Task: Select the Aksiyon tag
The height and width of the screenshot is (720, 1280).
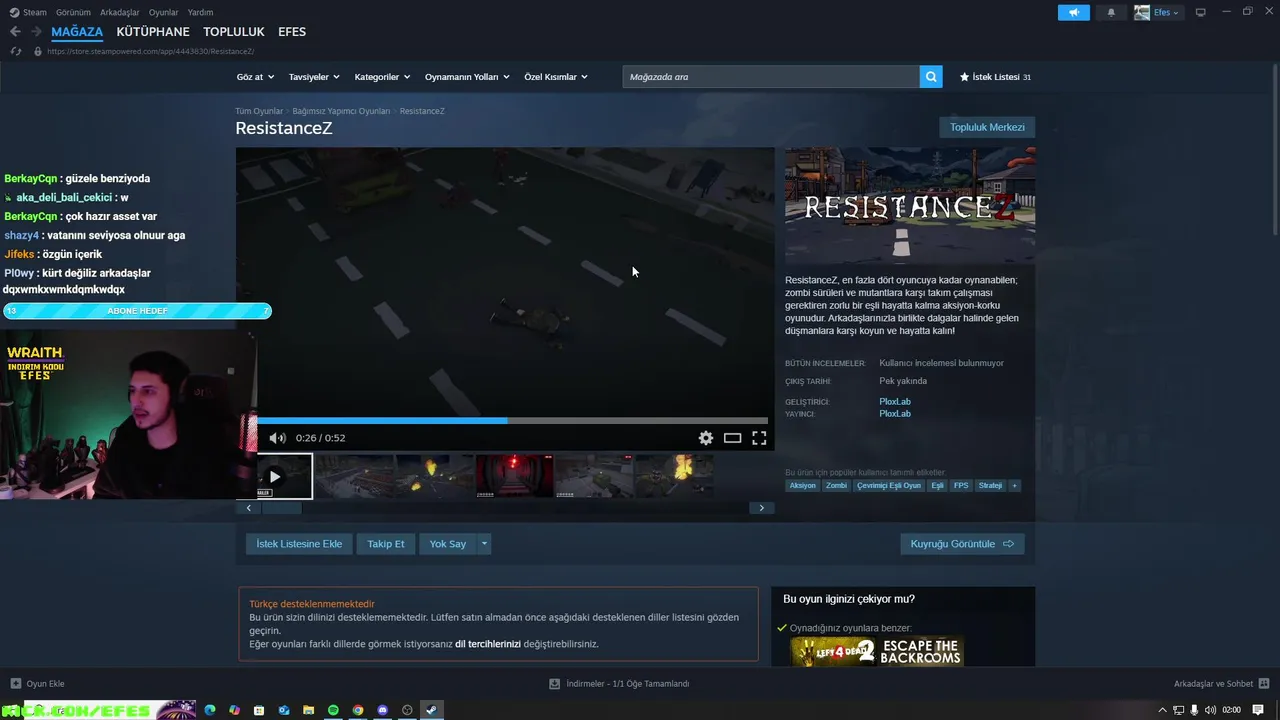Action: pos(802,486)
